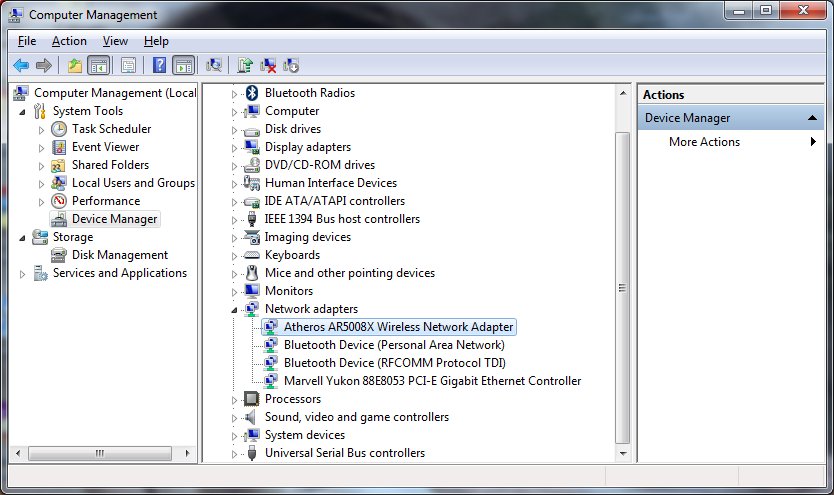Screen dimensions: 834x495
Task: Click the Processors chip icon
Action: (252, 398)
